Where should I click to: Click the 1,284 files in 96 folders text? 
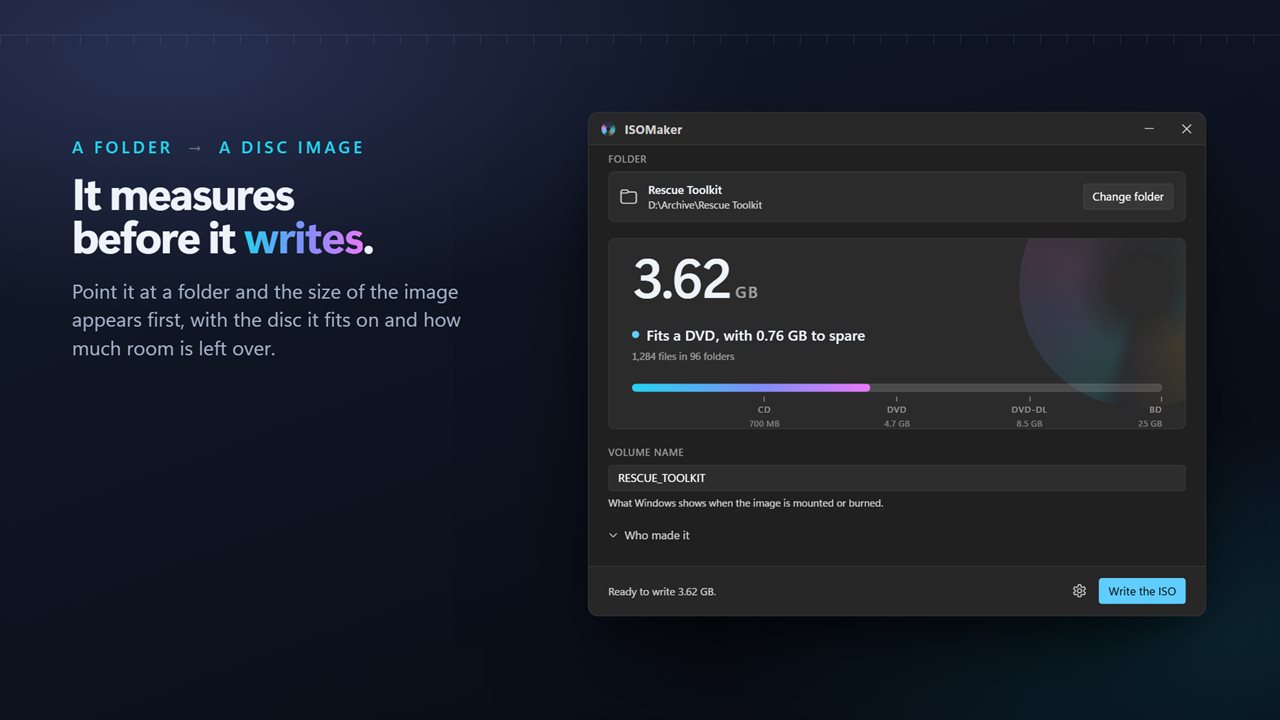point(683,356)
